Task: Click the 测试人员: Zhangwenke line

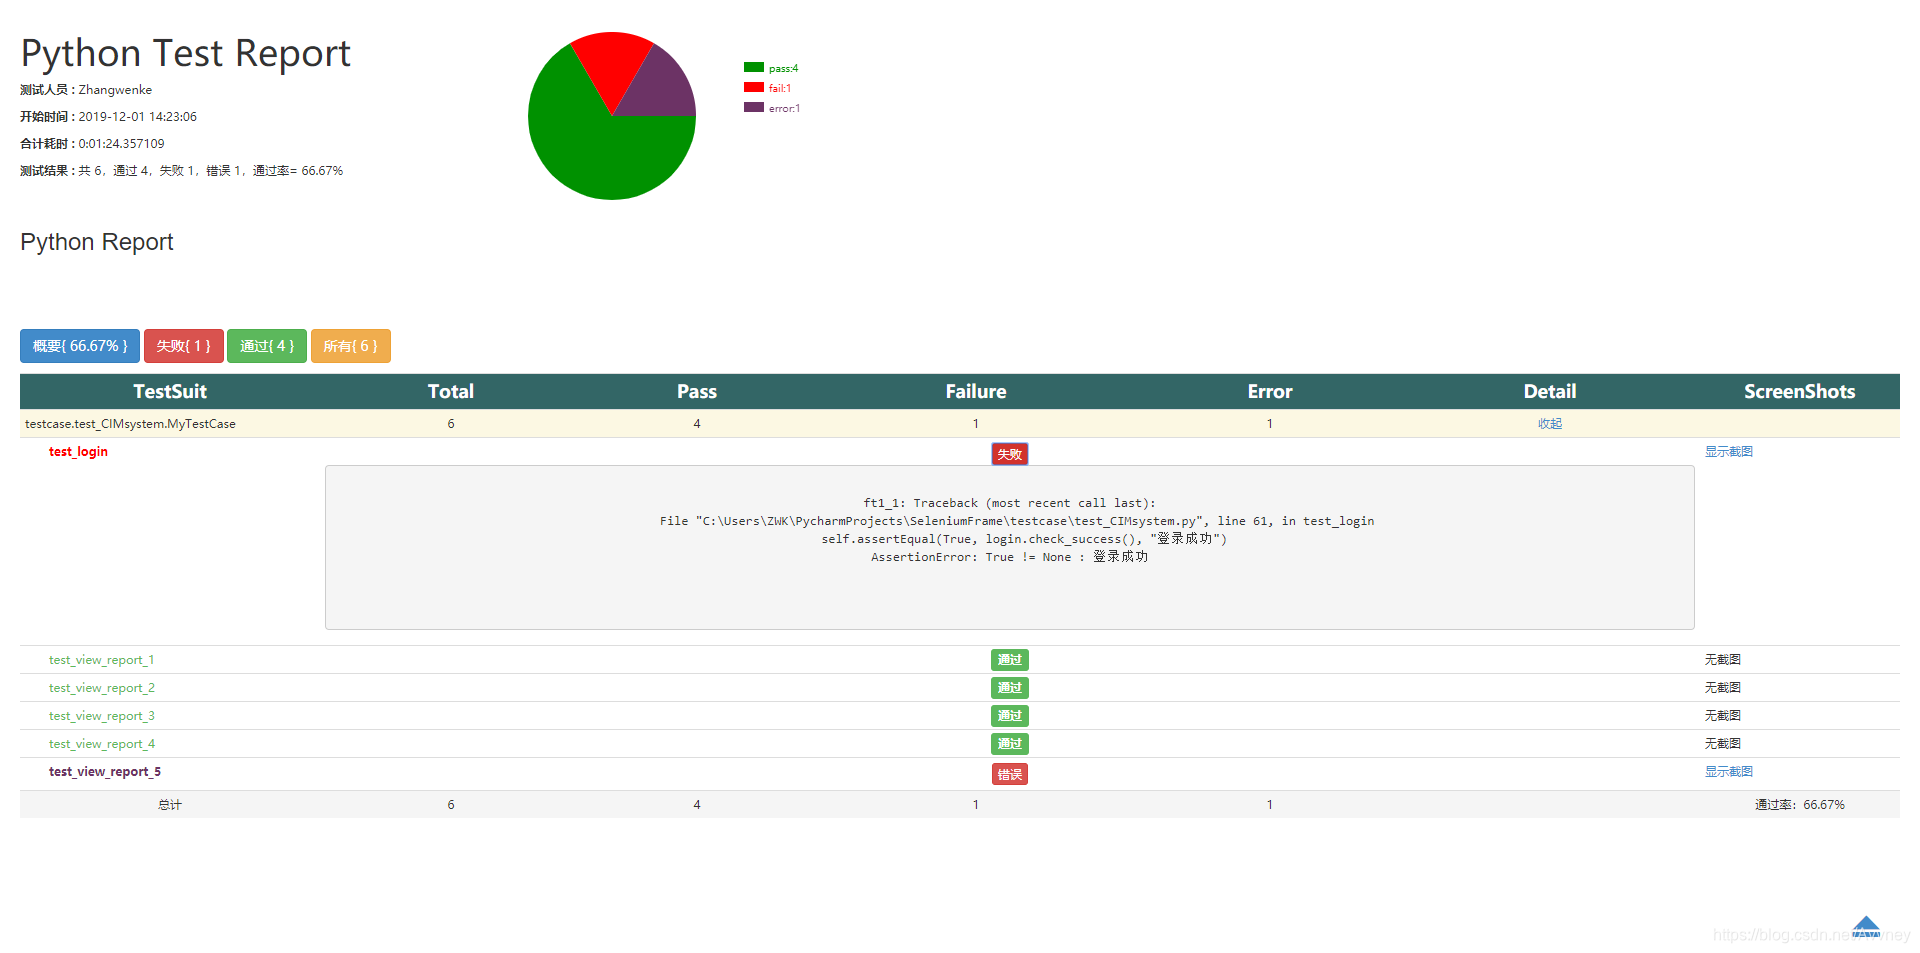Action: pos(86,90)
